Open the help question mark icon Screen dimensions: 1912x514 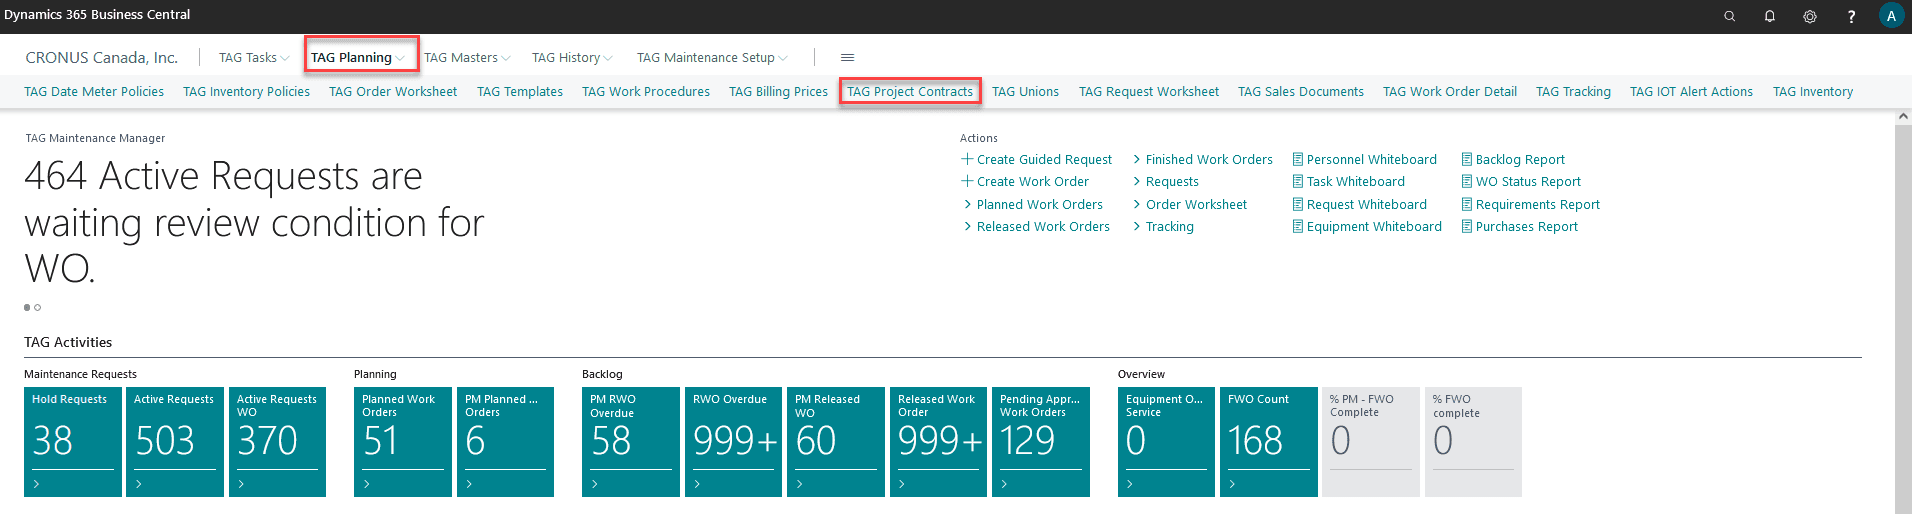click(1851, 16)
